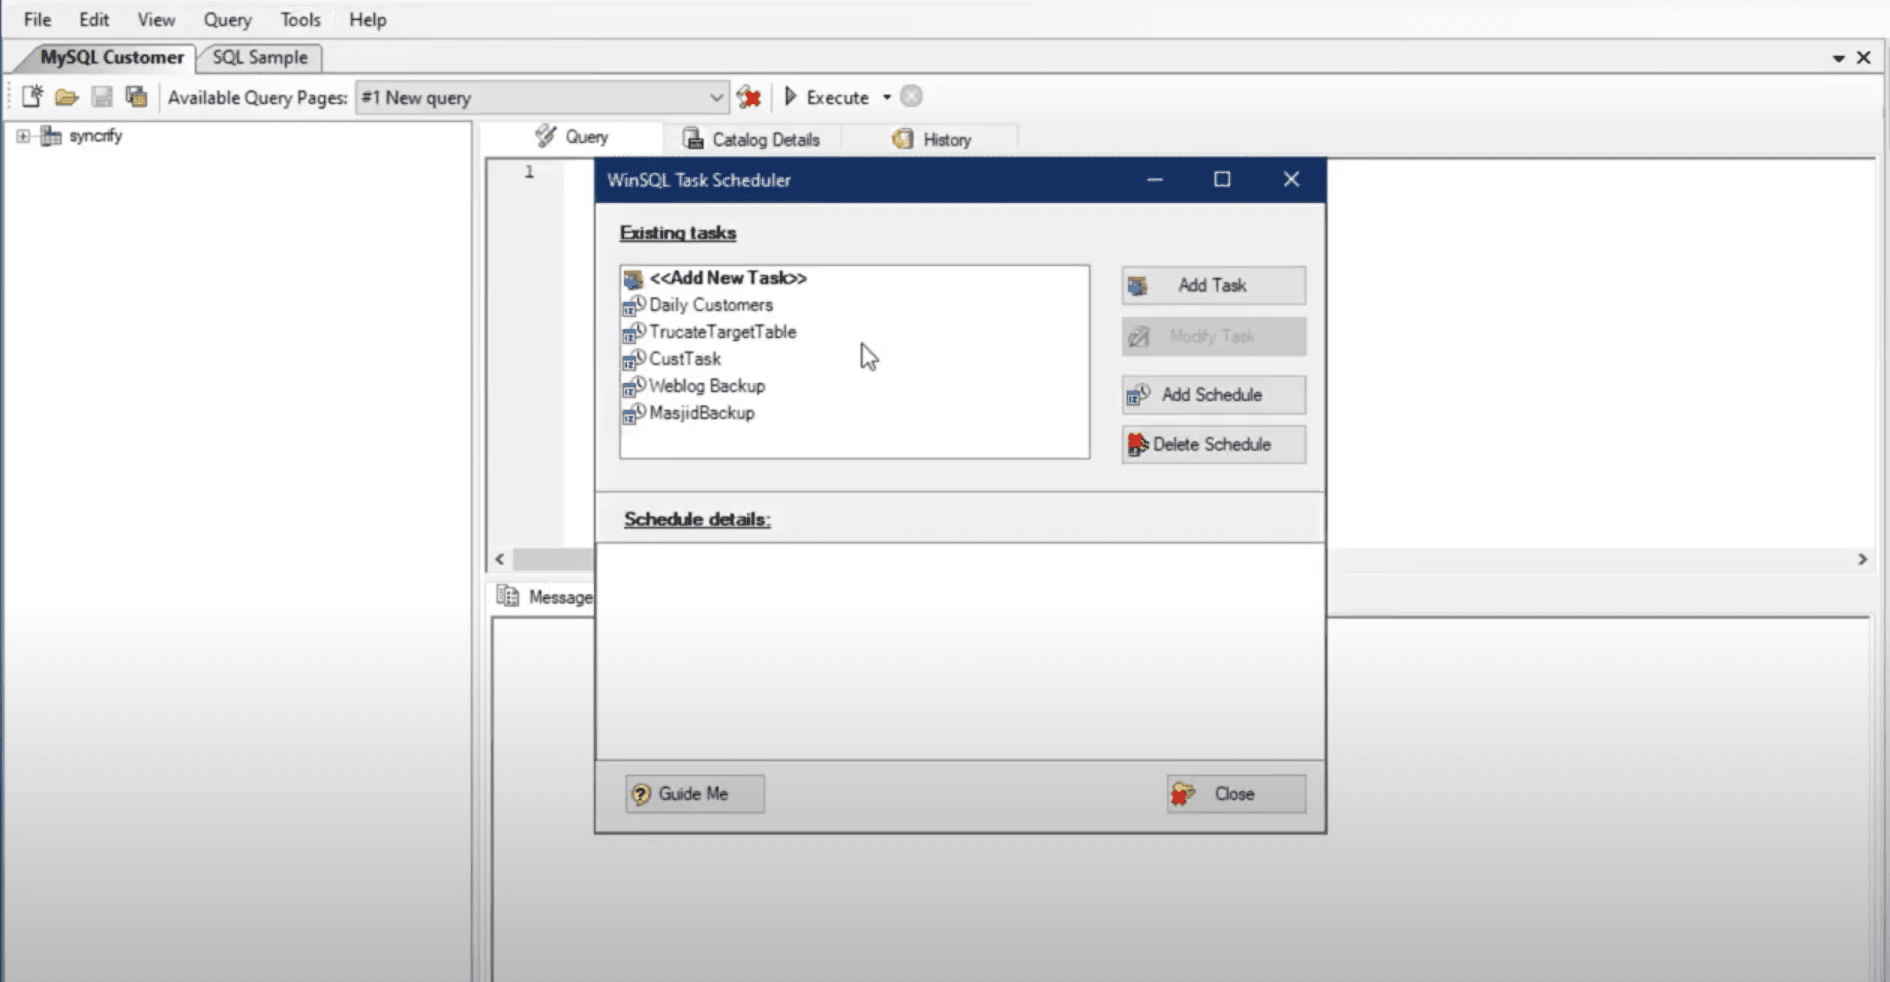The width and height of the screenshot is (1890, 982).
Task: Click the Weblog Backup schedule icon
Action: 634,386
